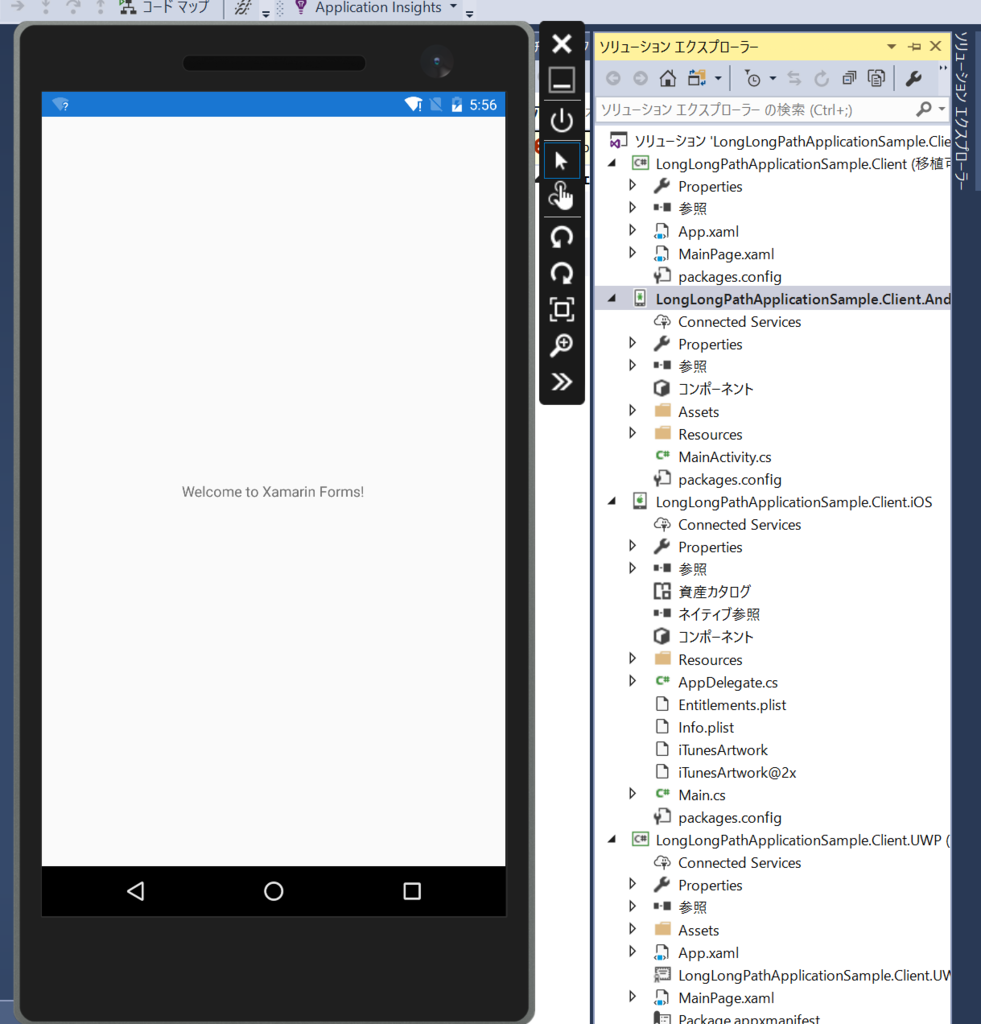This screenshot has width=981, height=1024.
Task: Enable multi-touch input in emulator
Action: 562,196
